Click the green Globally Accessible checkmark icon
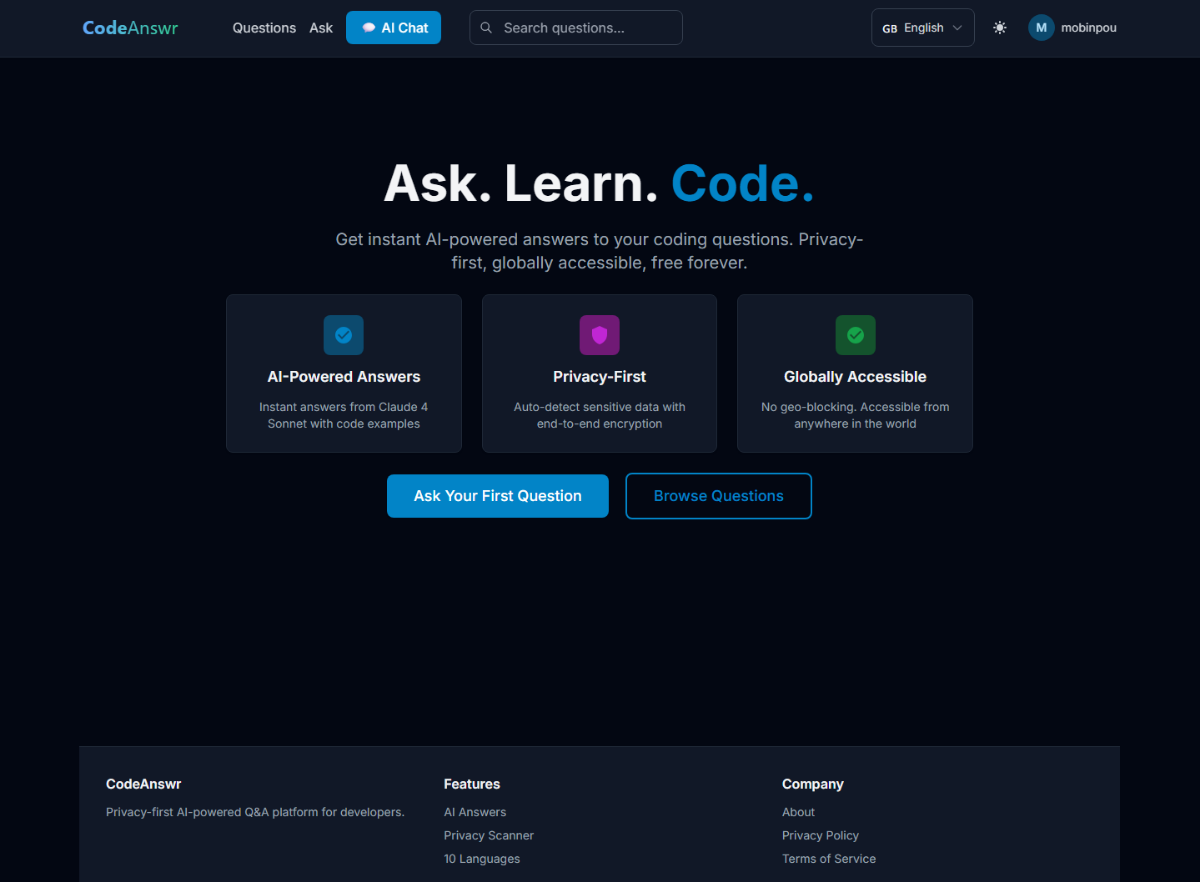The height and width of the screenshot is (882, 1200). pos(855,335)
